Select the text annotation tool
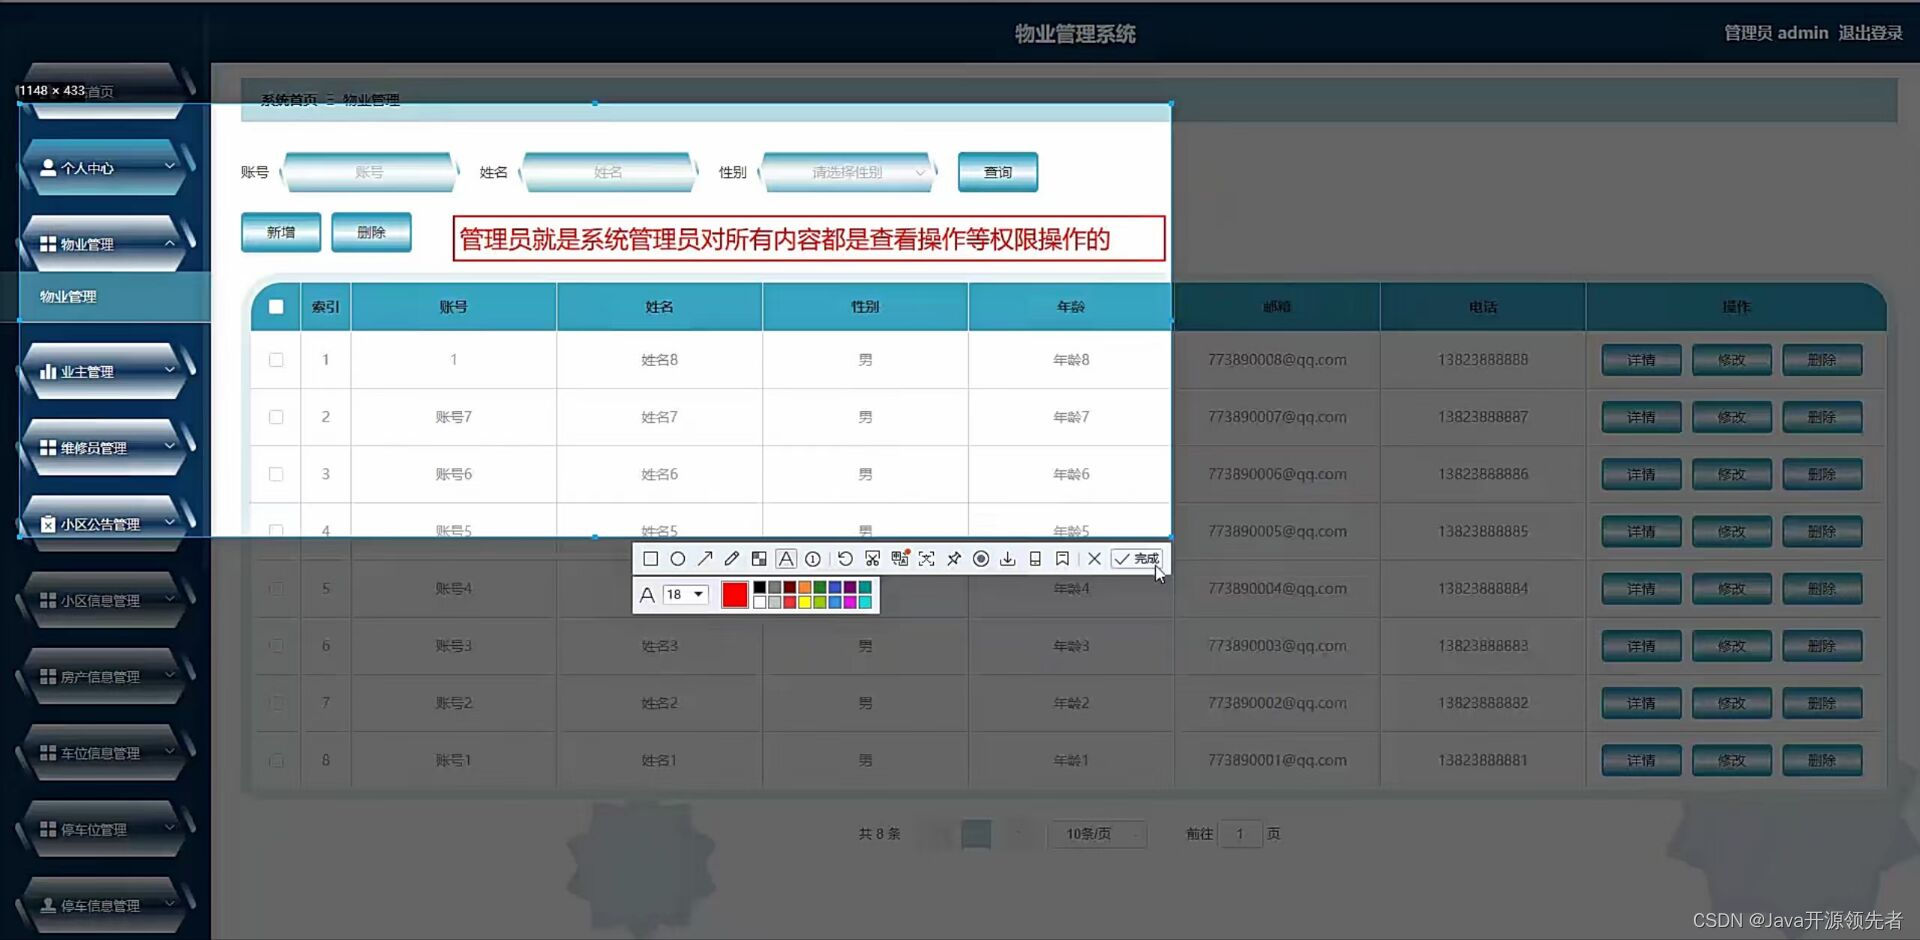 tap(786, 558)
